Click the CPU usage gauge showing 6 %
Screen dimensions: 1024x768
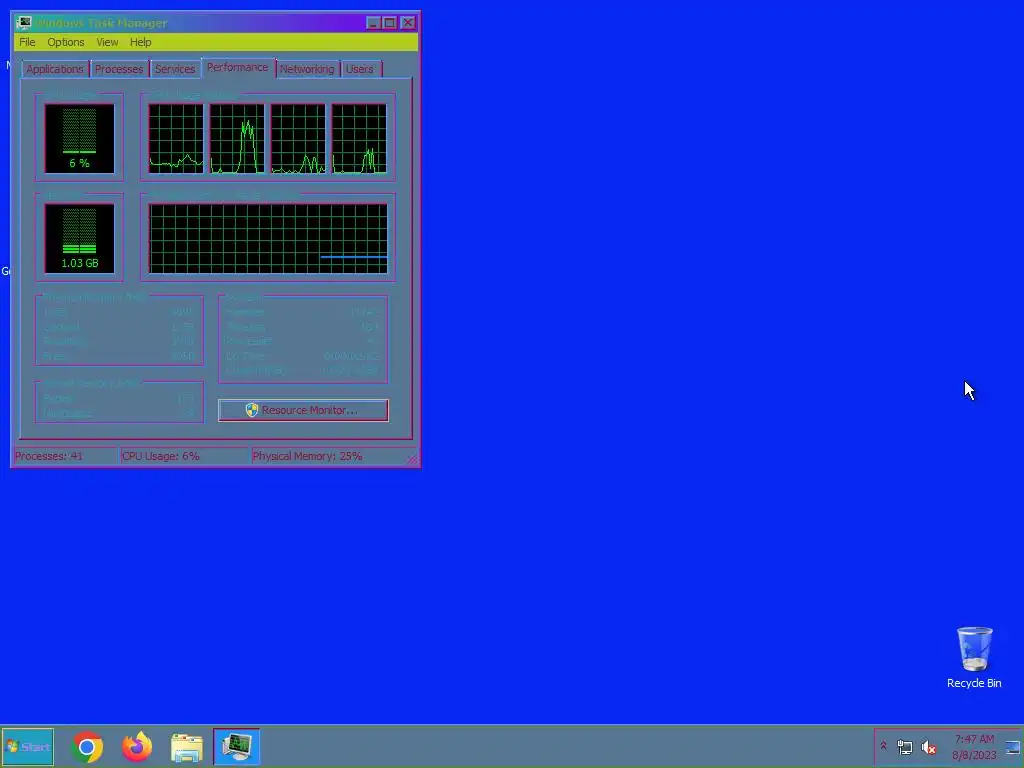(x=79, y=138)
